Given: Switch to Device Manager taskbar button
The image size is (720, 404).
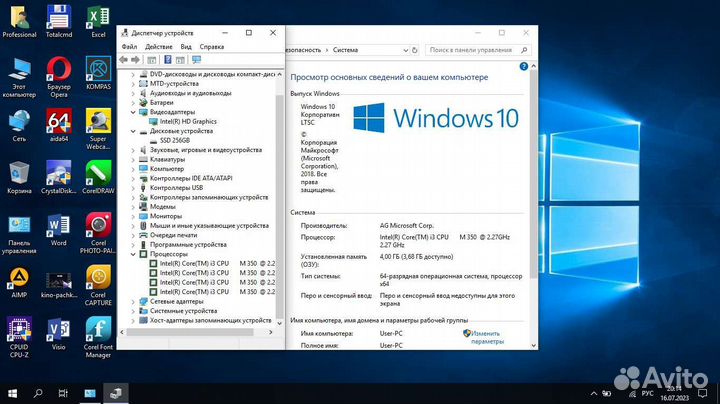Looking at the screenshot, I should 115,393.
